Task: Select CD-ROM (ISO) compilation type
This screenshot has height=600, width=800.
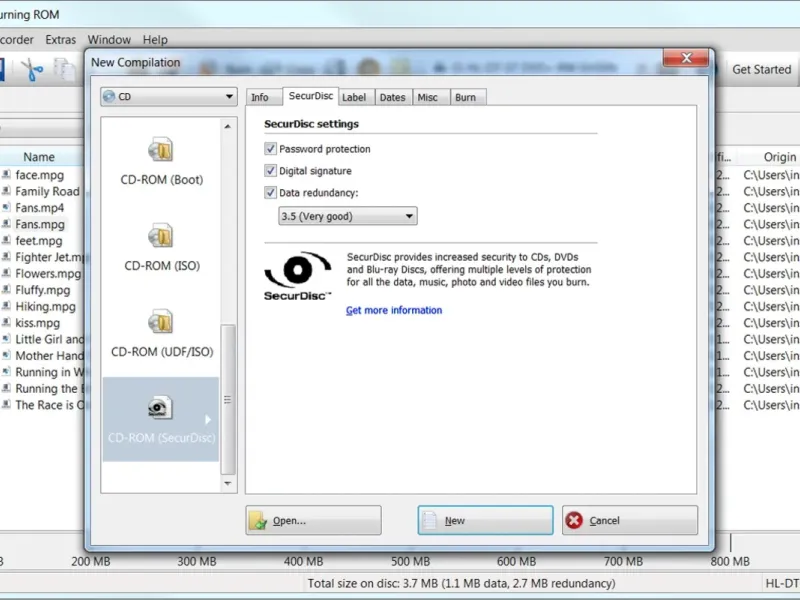Action: pyautogui.click(x=161, y=247)
